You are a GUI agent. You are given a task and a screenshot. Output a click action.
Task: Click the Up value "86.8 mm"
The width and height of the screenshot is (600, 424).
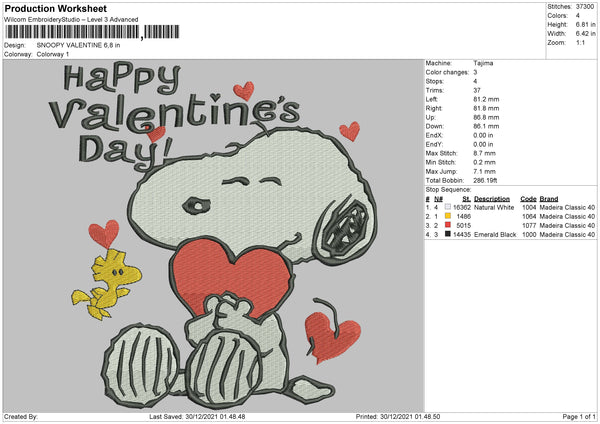click(486, 117)
